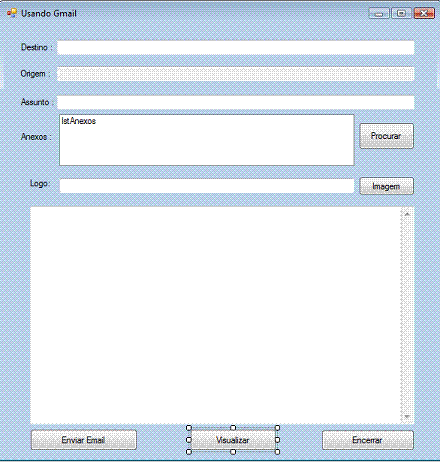Click the message box scroll down arrow
The image size is (440, 462).
pos(407,417)
